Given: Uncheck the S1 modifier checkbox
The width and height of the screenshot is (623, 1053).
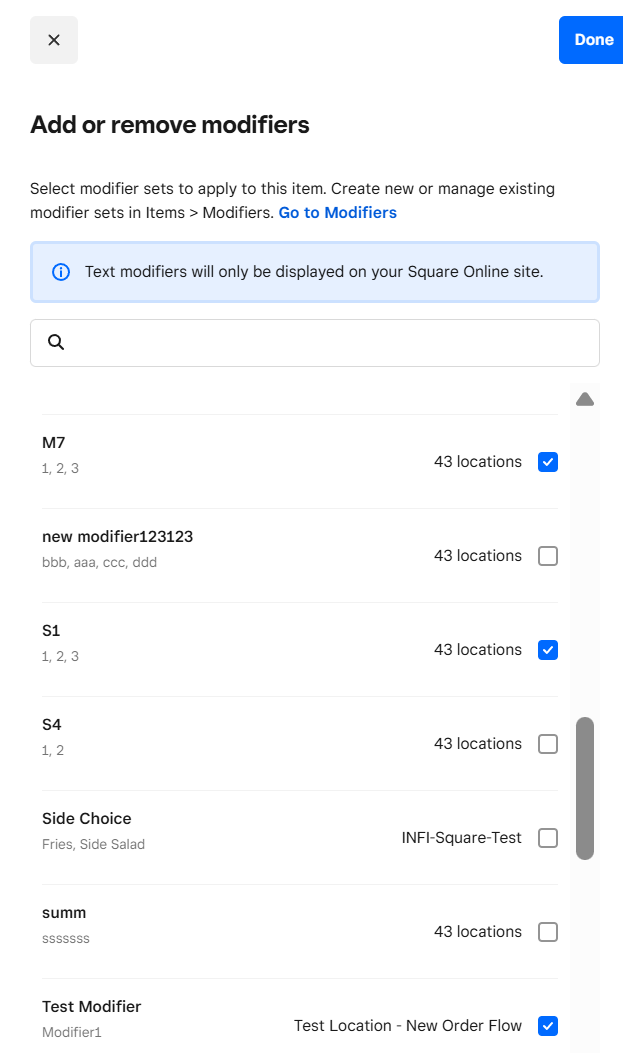Looking at the screenshot, I should tap(548, 650).
